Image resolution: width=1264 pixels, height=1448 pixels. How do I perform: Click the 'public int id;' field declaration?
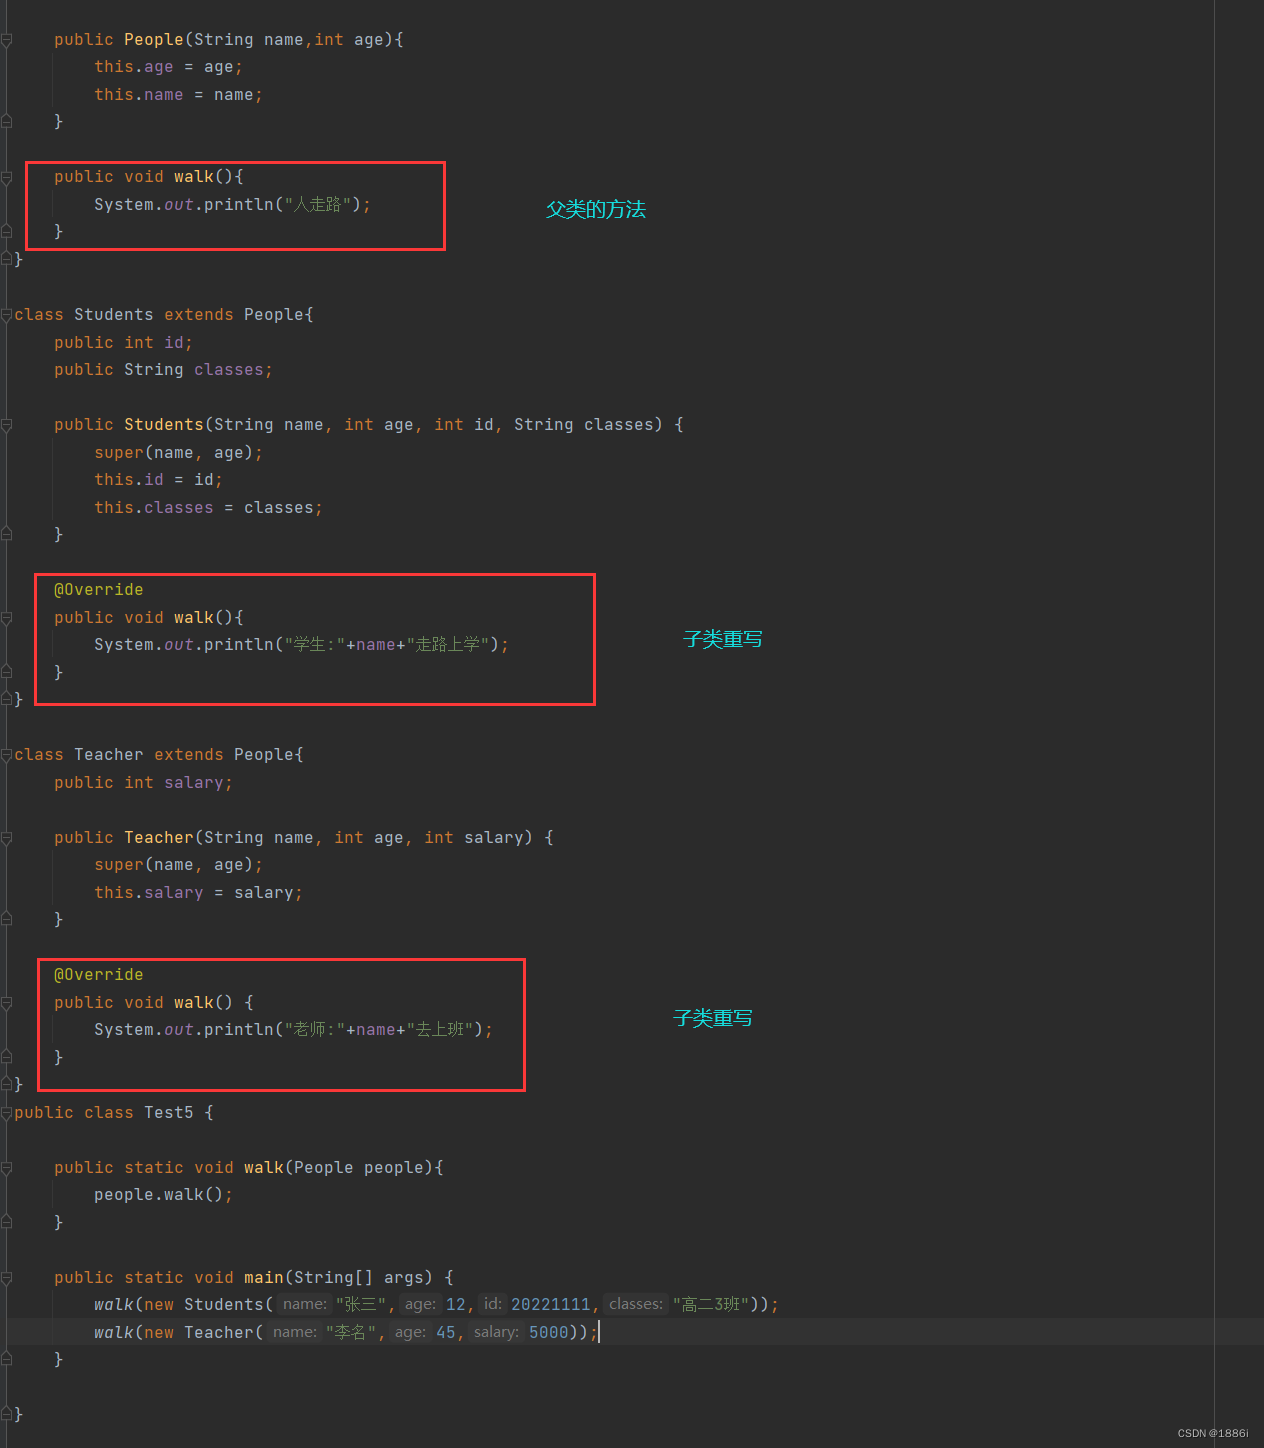(x=123, y=343)
